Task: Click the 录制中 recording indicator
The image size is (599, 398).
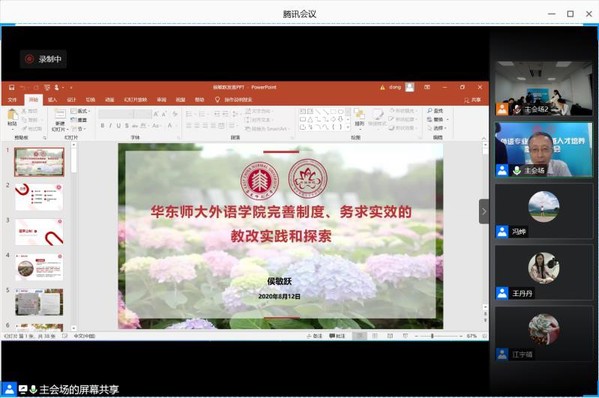Action: [x=43, y=59]
